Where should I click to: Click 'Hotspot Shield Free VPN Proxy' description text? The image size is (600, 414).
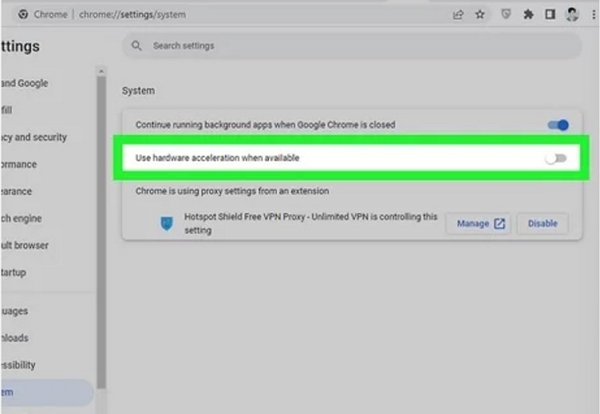310,223
